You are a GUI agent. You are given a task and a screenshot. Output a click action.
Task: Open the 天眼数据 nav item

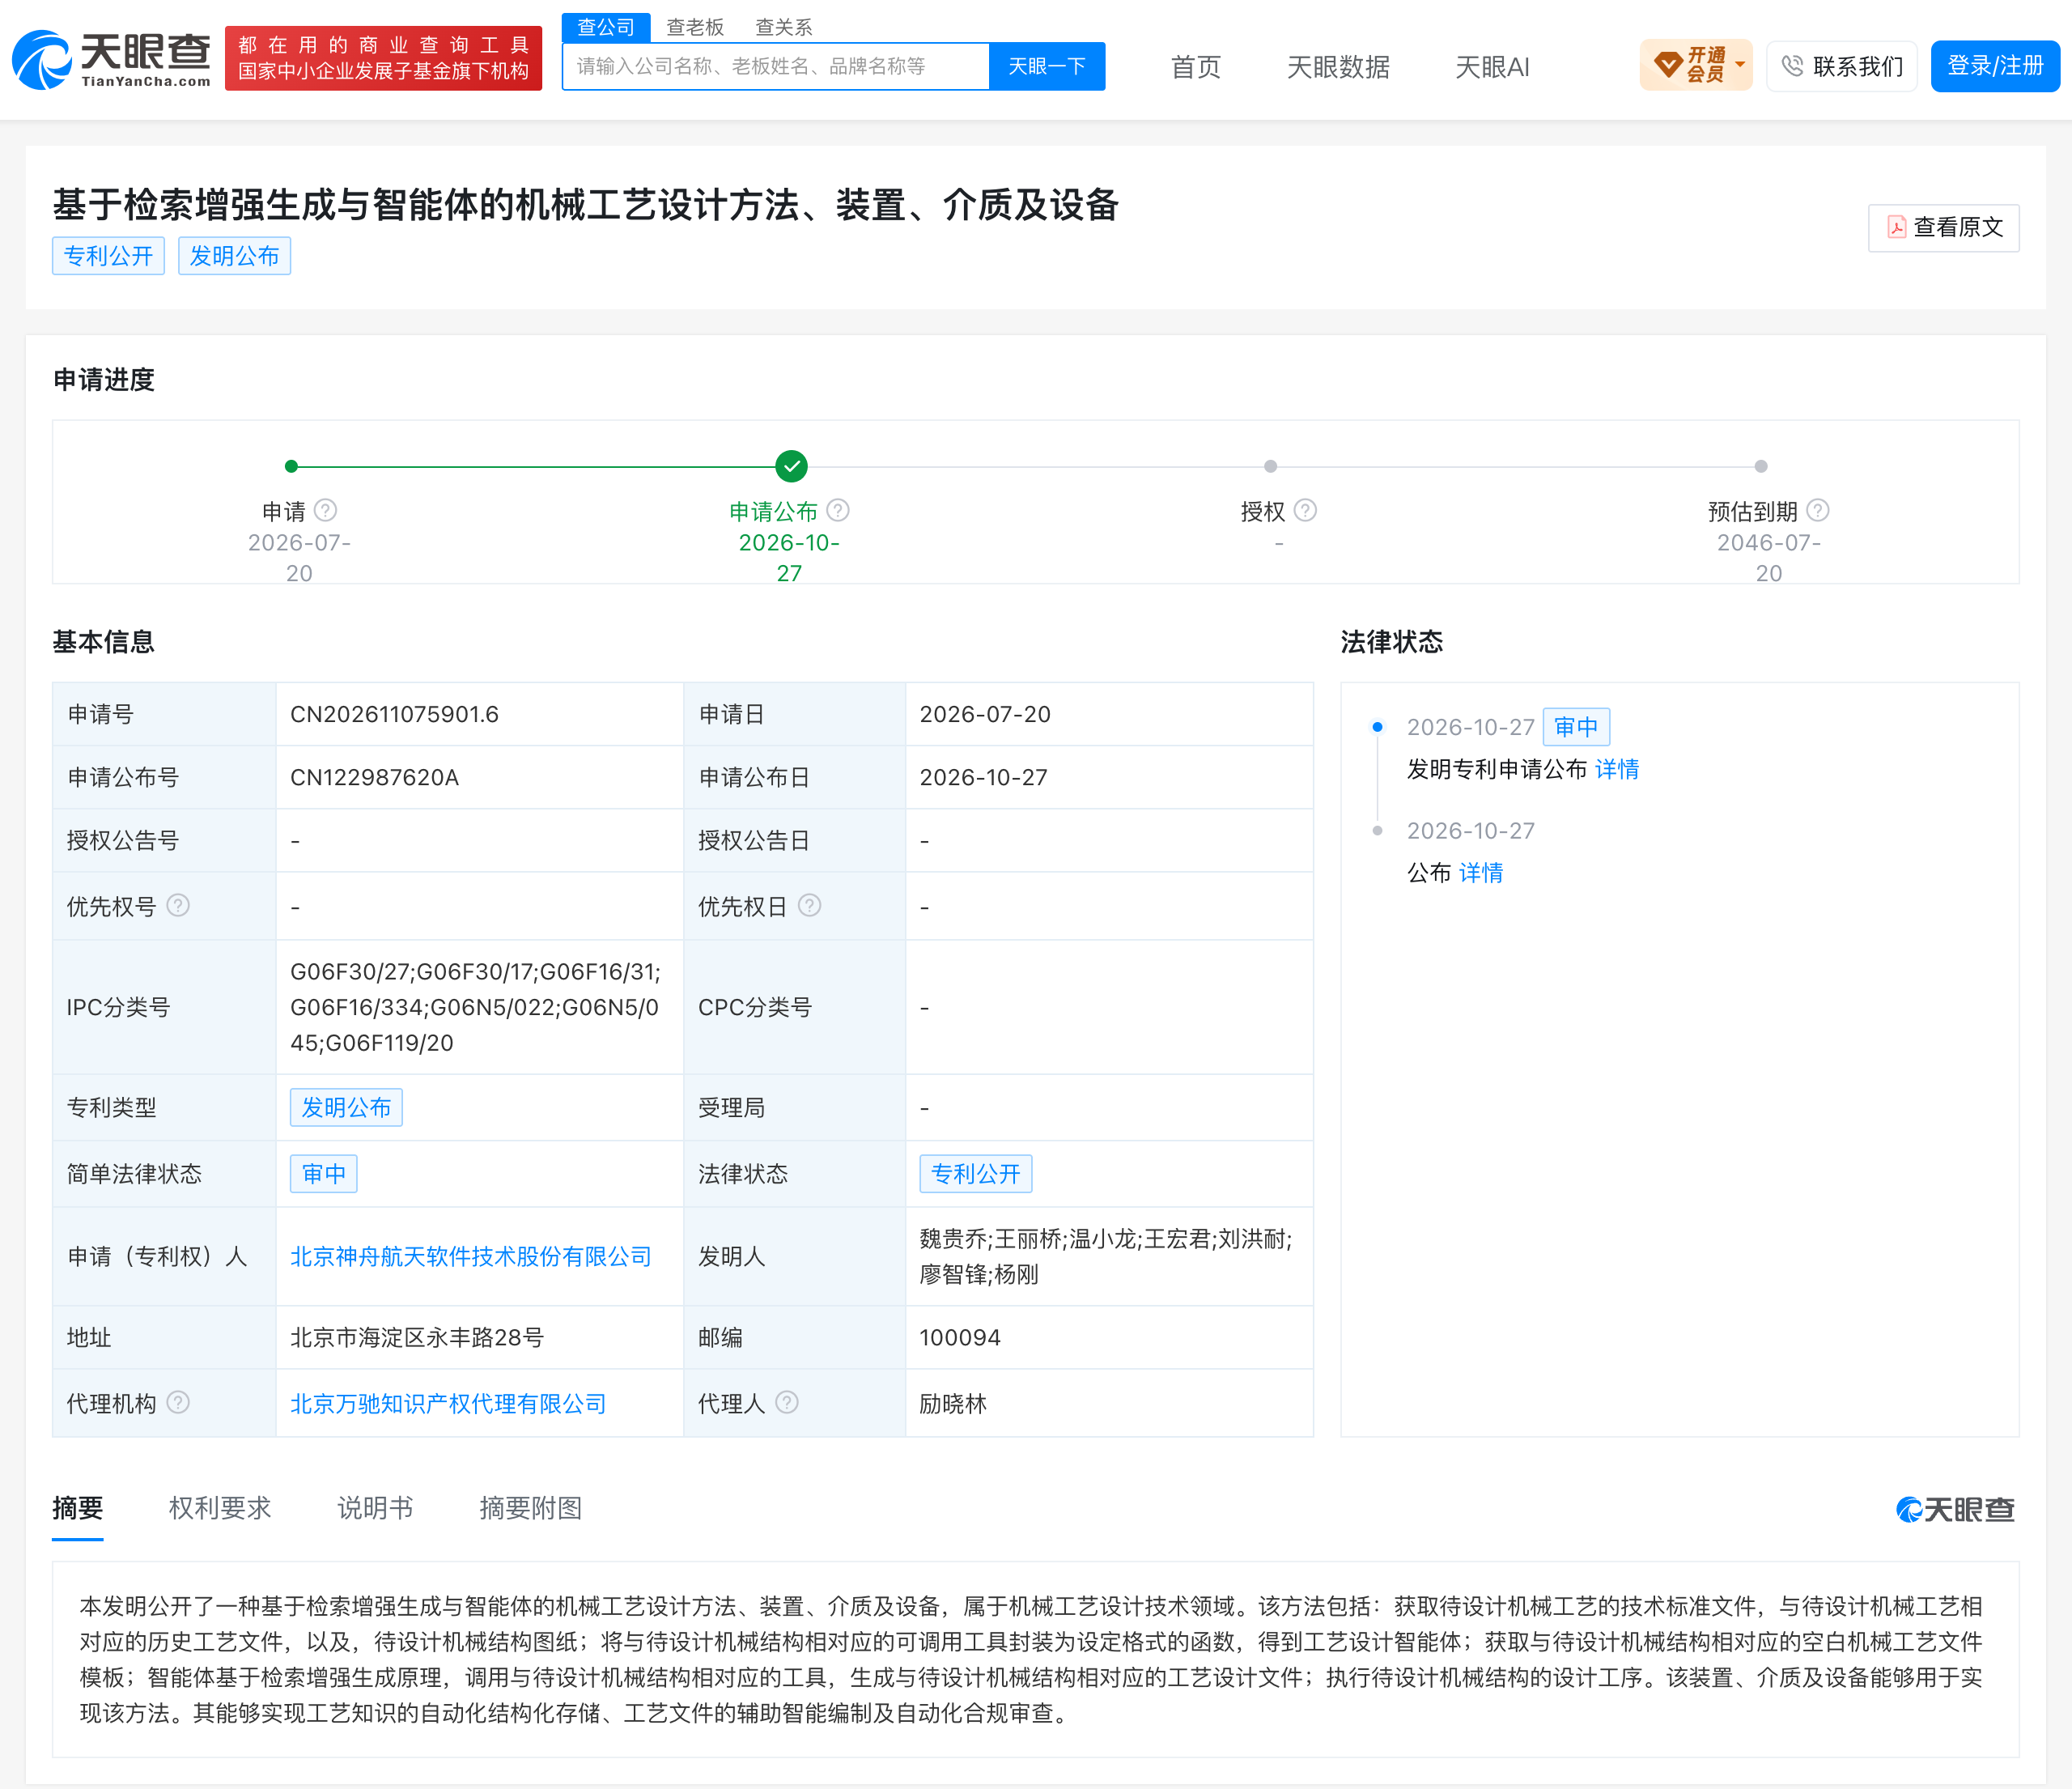pos(1338,67)
